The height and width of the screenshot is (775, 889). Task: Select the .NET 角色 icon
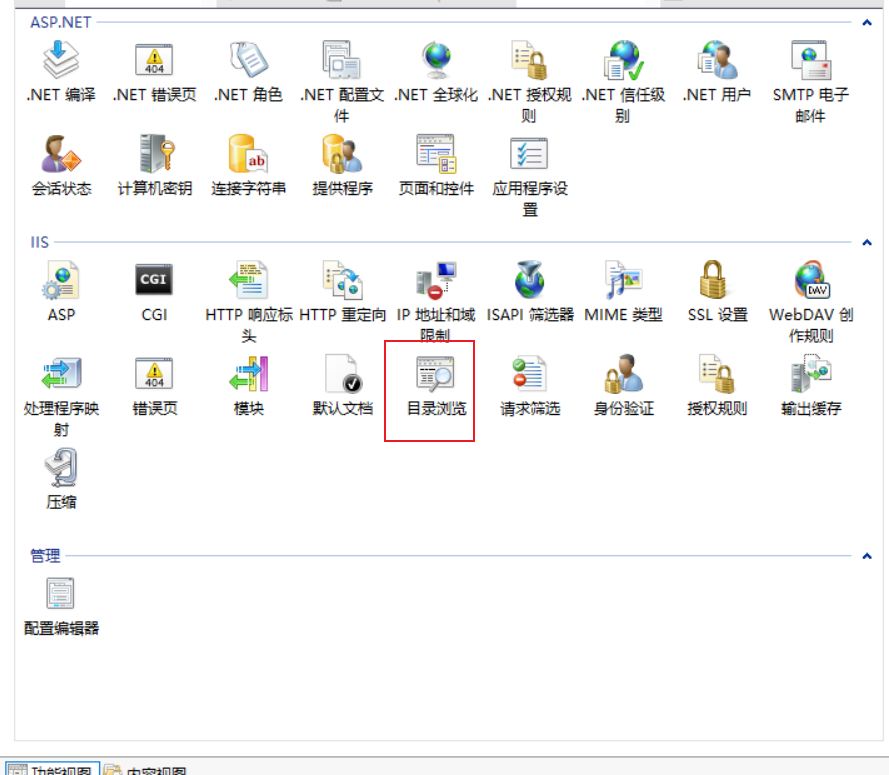coord(248,60)
